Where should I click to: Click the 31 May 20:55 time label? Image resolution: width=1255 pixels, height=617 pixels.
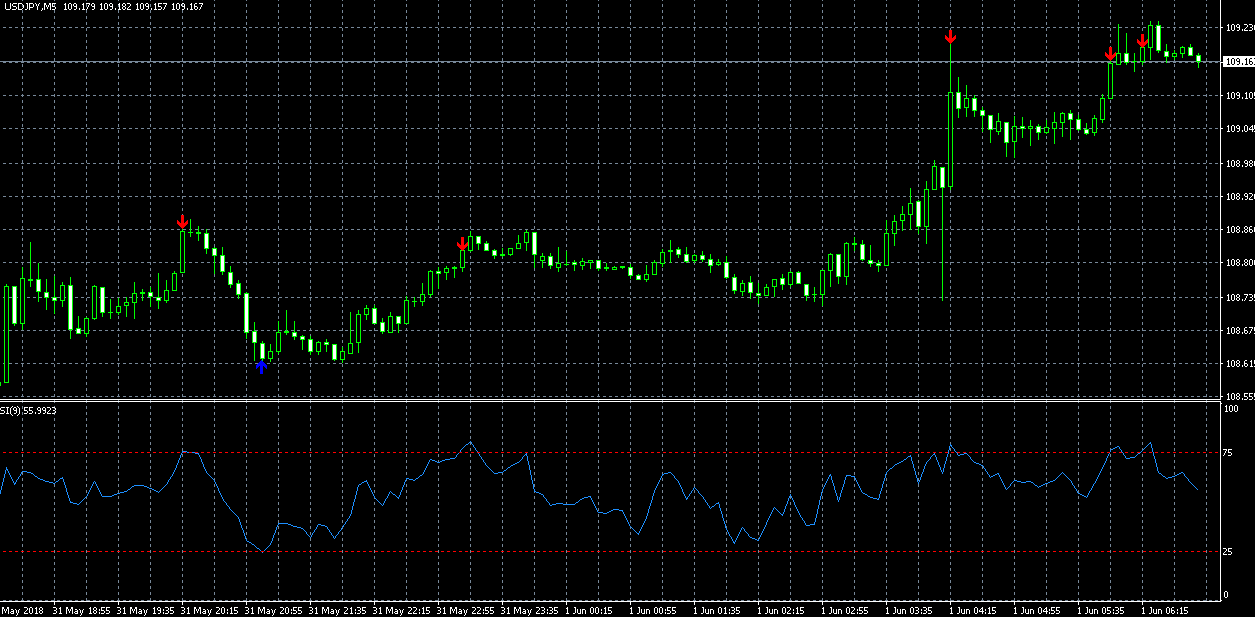(273, 609)
